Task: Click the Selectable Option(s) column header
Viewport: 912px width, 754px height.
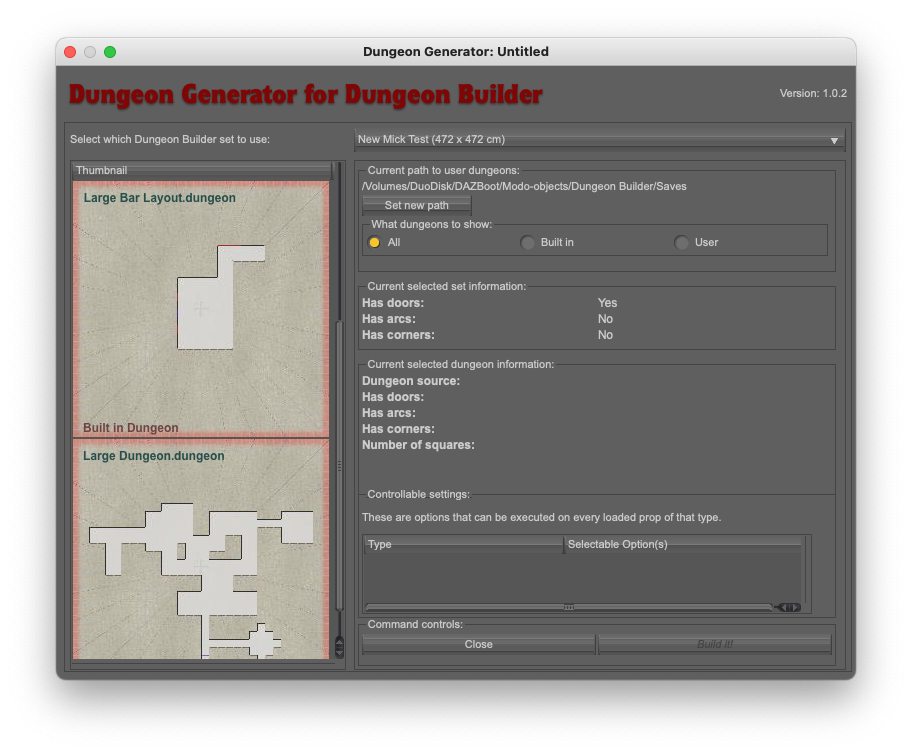Action: point(683,545)
